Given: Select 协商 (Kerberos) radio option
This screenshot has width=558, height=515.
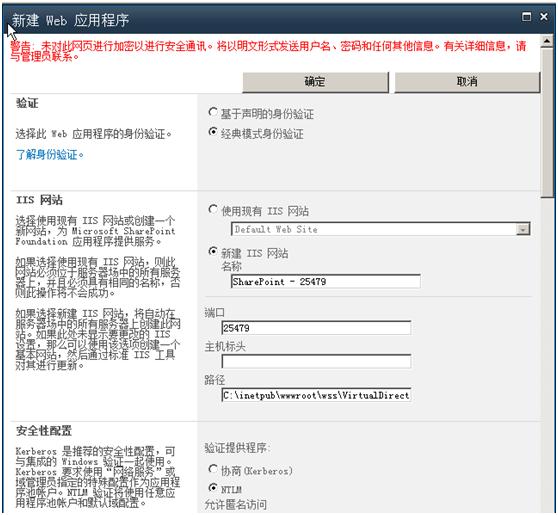Looking at the screenshot, I should coord(213,469).
